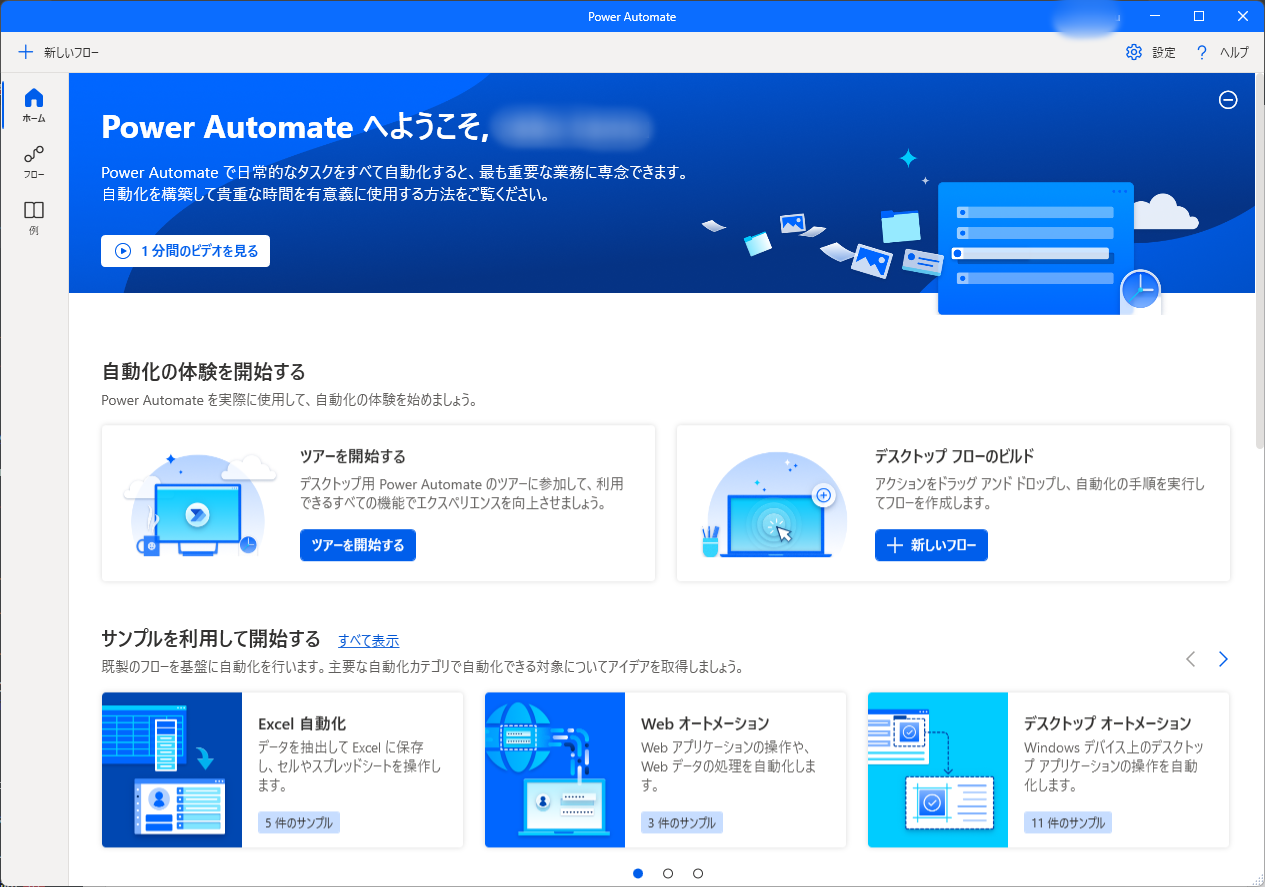Click the help question mark icon
The image size is (1265, 887).
tap(1202, 52)
